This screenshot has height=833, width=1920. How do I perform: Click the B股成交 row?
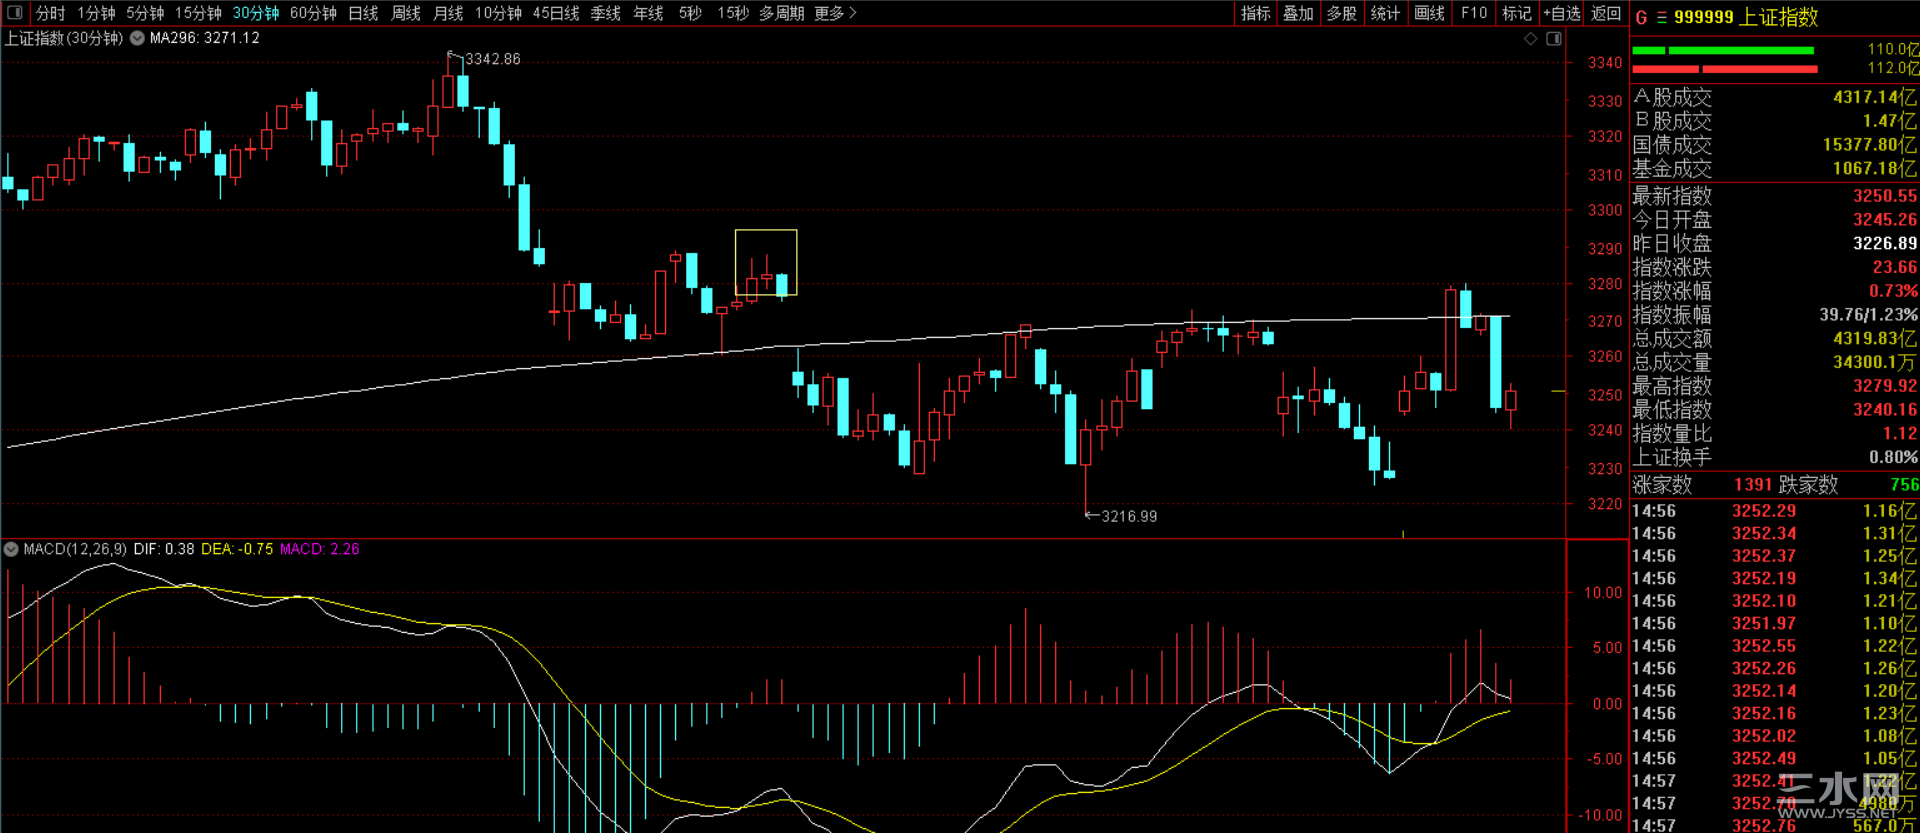(1775, 121)
